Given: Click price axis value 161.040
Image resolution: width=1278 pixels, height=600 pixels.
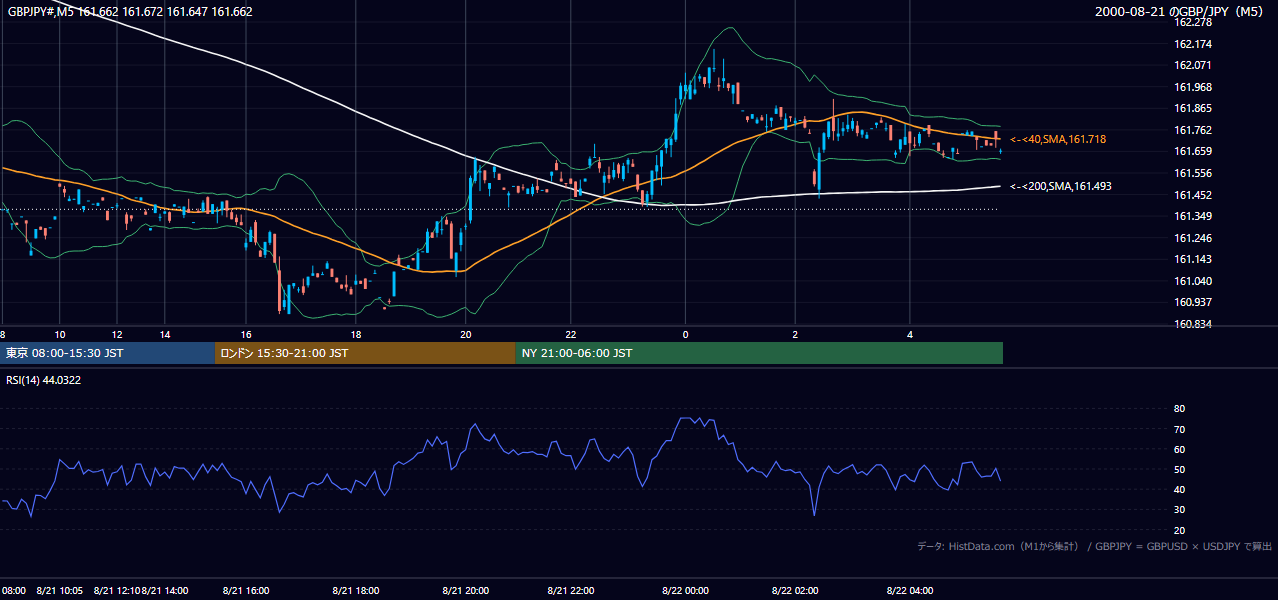Looking at the screenshot, I should (1192, 281).
